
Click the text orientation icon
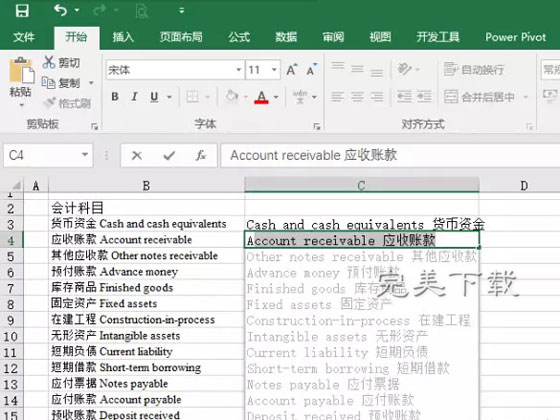tap(405, 68)
